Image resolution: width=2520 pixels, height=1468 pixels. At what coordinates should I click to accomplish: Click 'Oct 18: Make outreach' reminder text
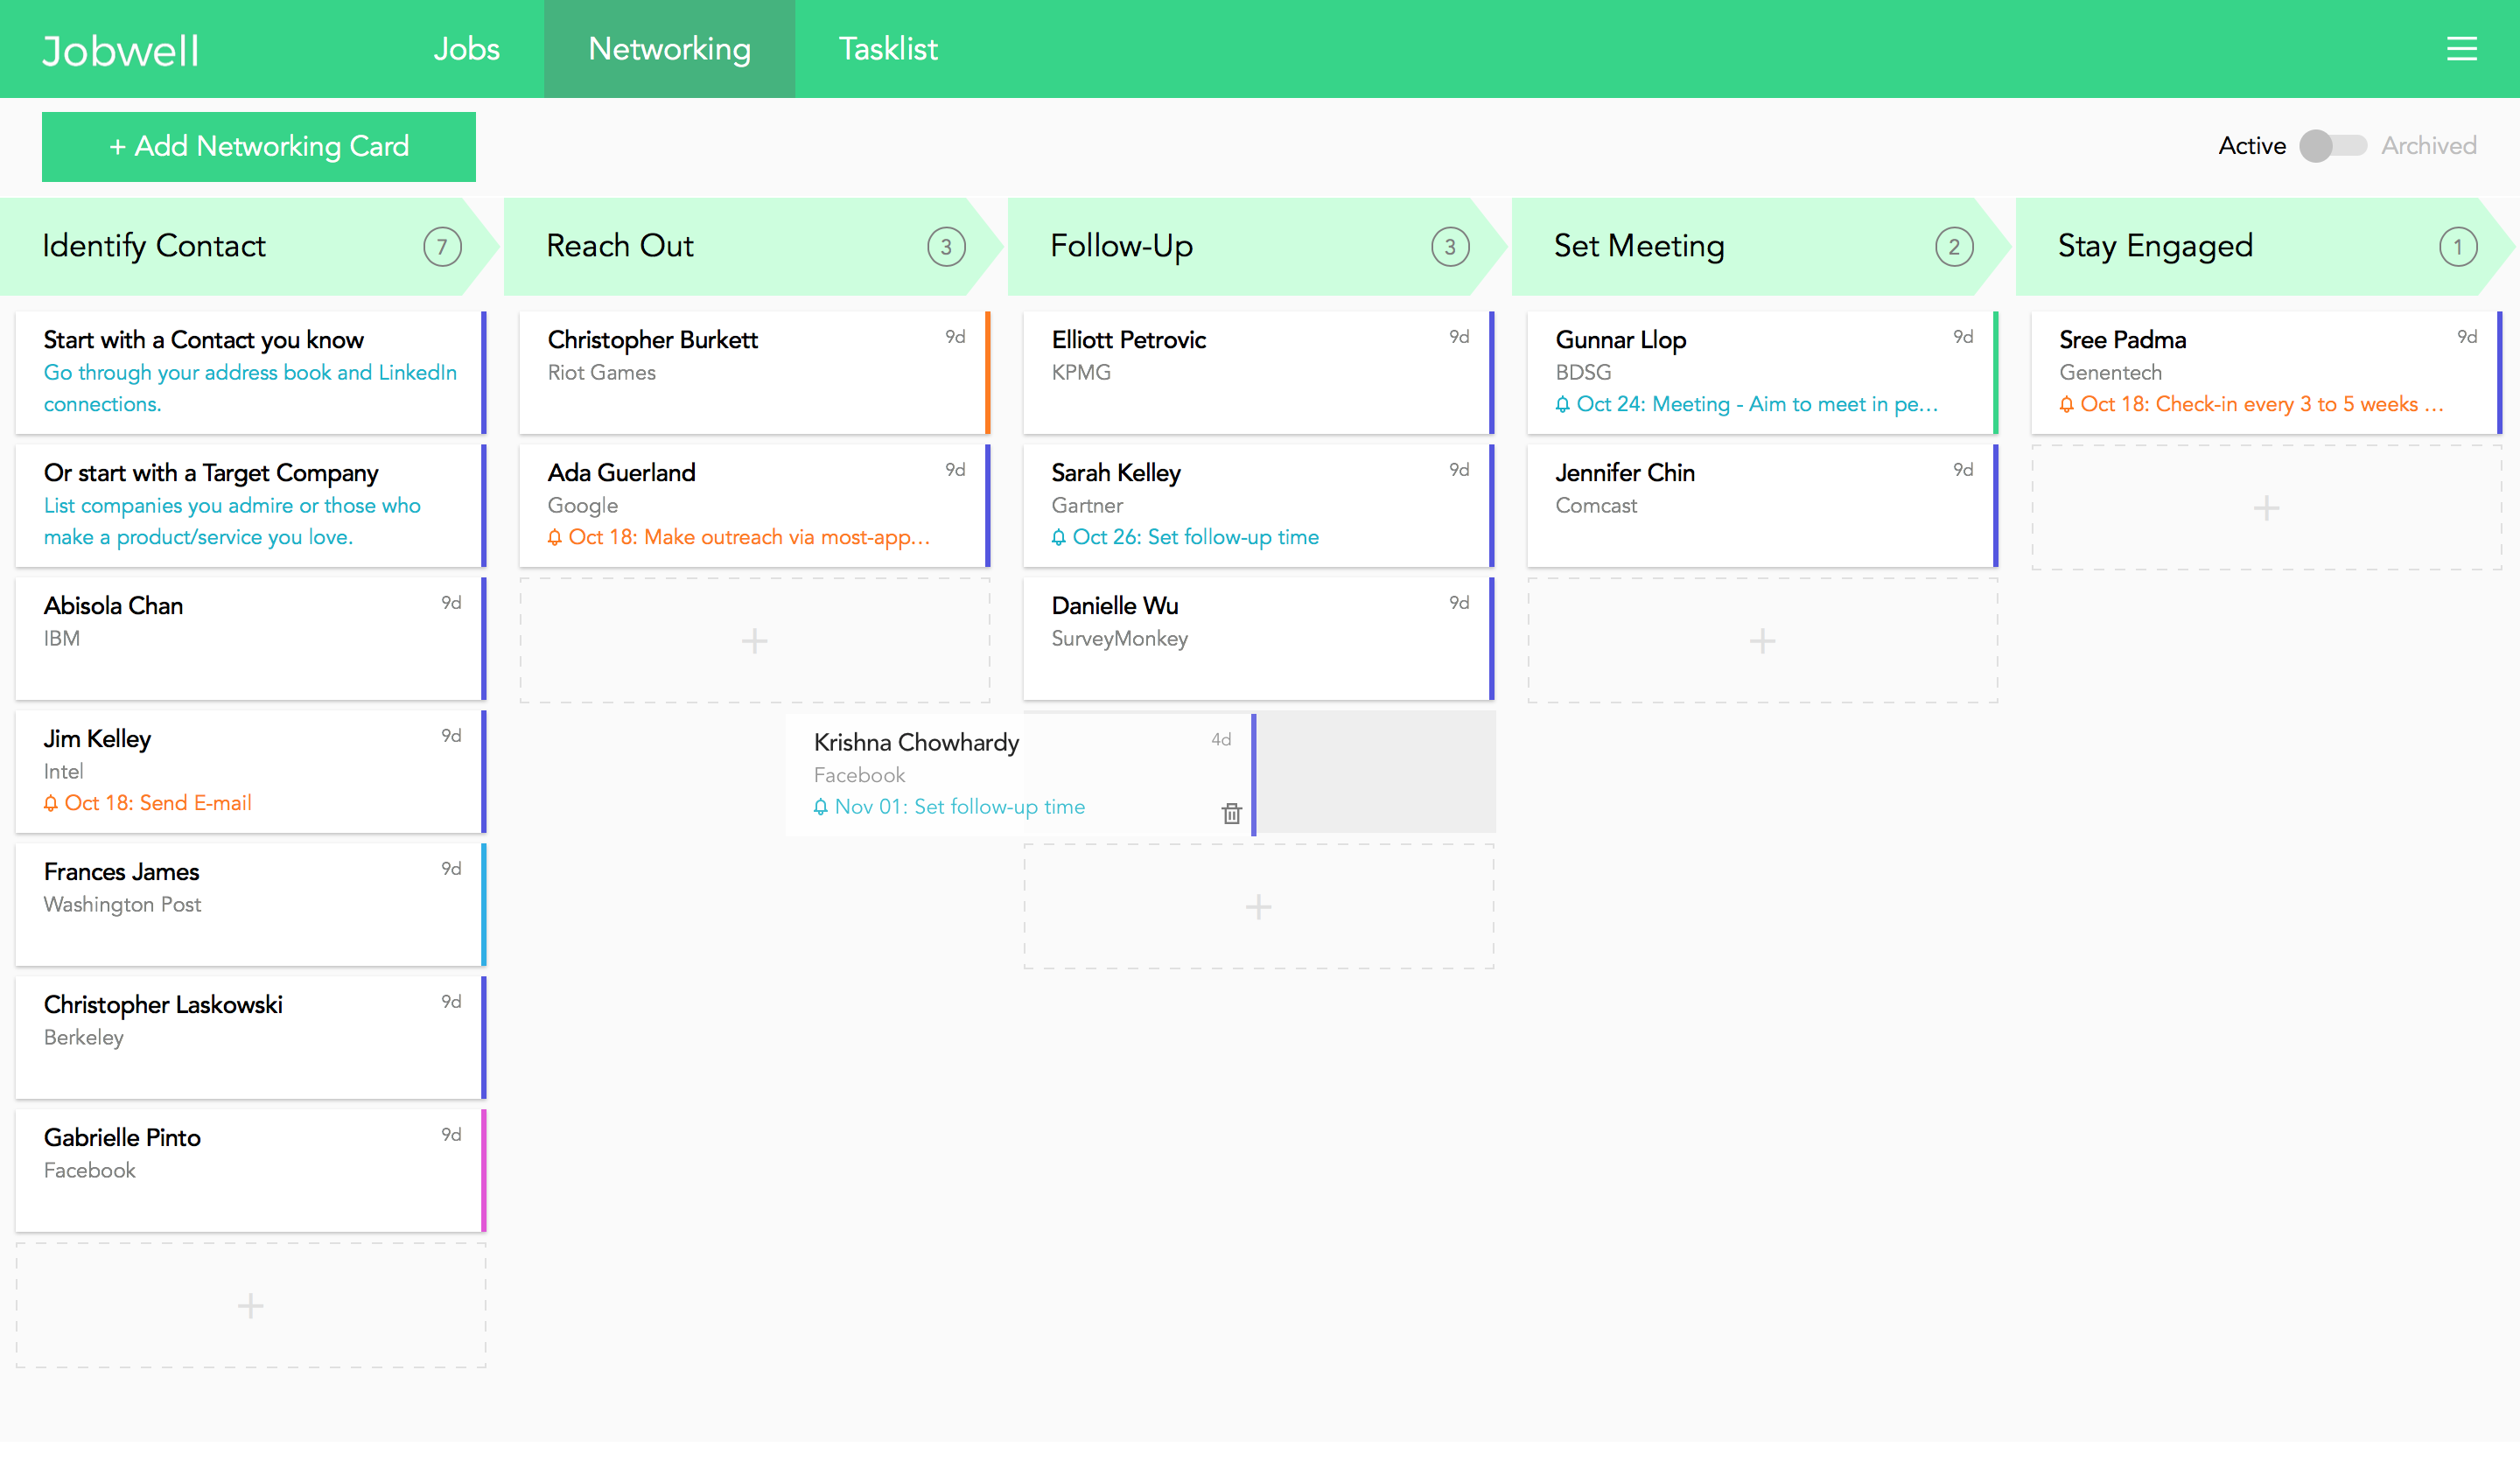click(749, 537)
